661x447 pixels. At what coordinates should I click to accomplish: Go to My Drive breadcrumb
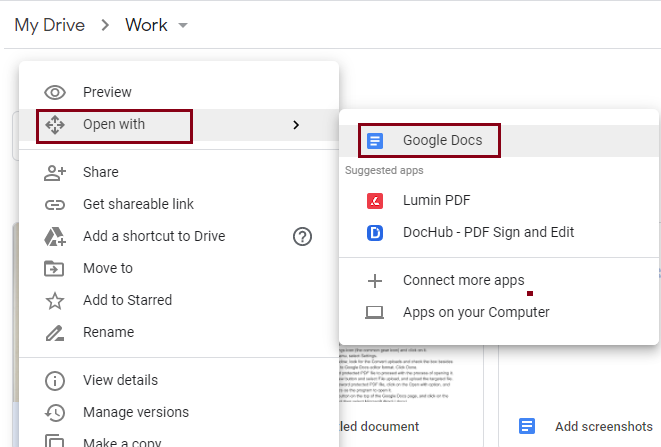pyautogui.click(x=50, y=25)
